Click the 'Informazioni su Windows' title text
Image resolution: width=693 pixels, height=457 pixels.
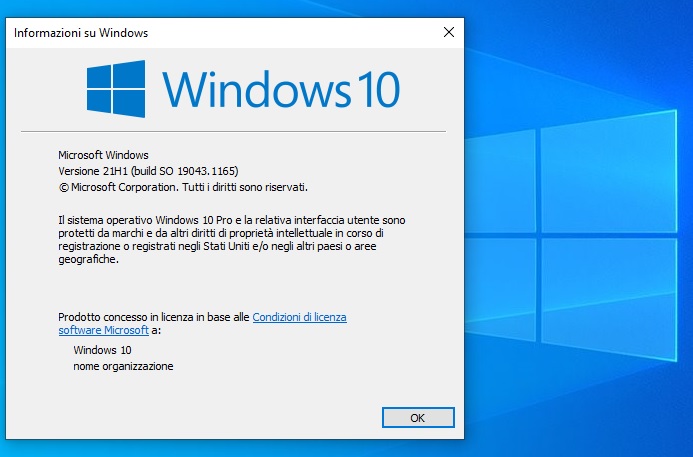(81, 33)
